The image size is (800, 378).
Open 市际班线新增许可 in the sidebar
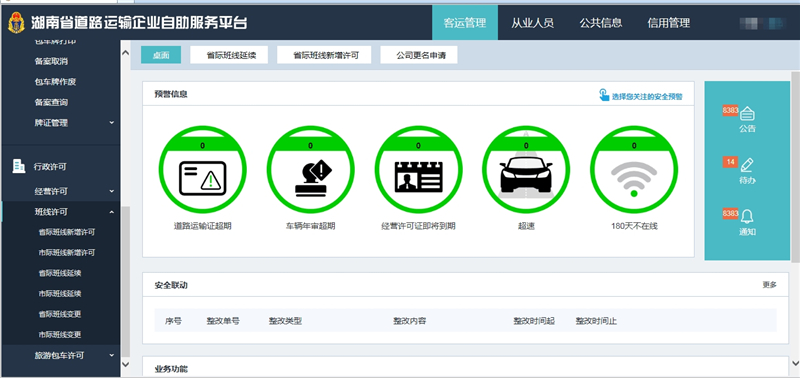pos(67,253)
